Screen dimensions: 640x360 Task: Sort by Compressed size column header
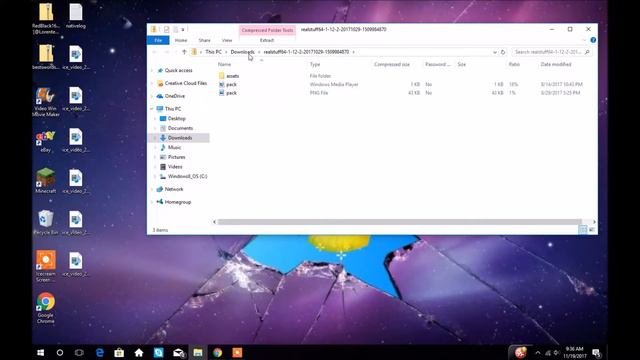[392, 64]
